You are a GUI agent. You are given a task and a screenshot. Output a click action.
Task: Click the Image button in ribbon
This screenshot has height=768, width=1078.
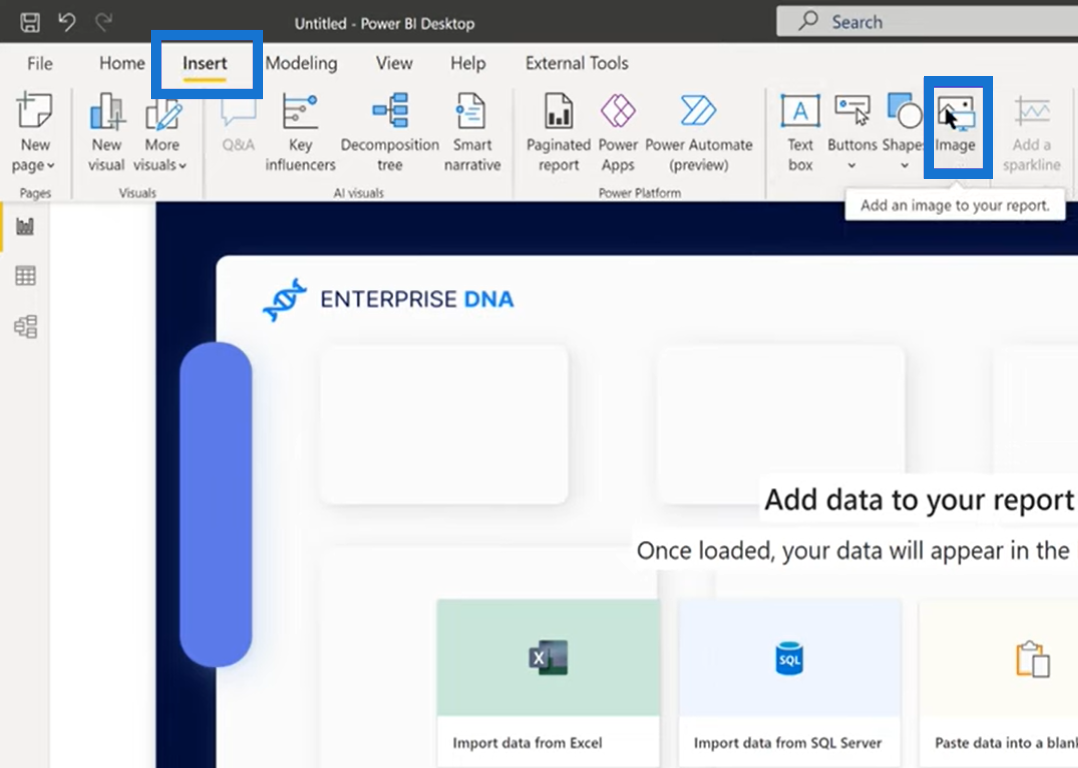click(x=956, y=127)
